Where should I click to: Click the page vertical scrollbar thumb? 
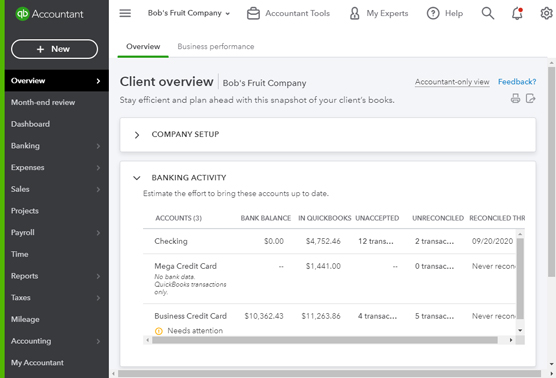(x=551, y=172)
